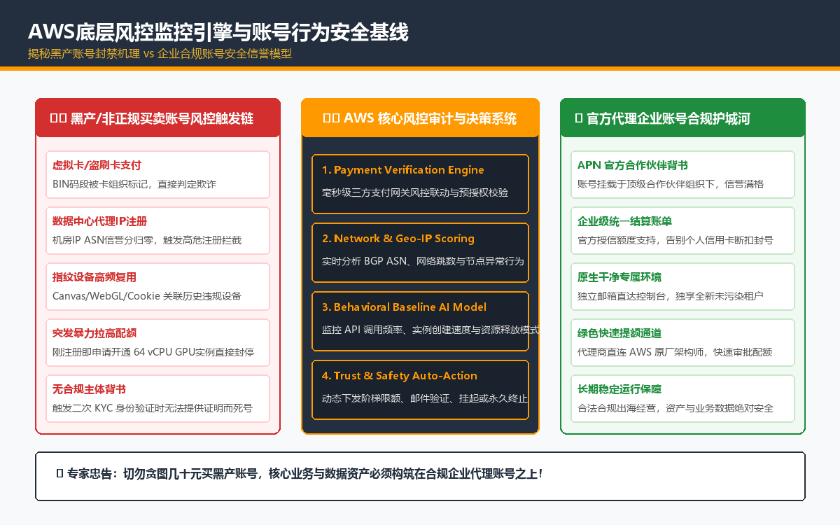Click the subtitle '揭秘黑产账号封禁机理 vs 企业合规账号安全信誉模型'
The image size is (840, 525).
[x=160, y=54]
